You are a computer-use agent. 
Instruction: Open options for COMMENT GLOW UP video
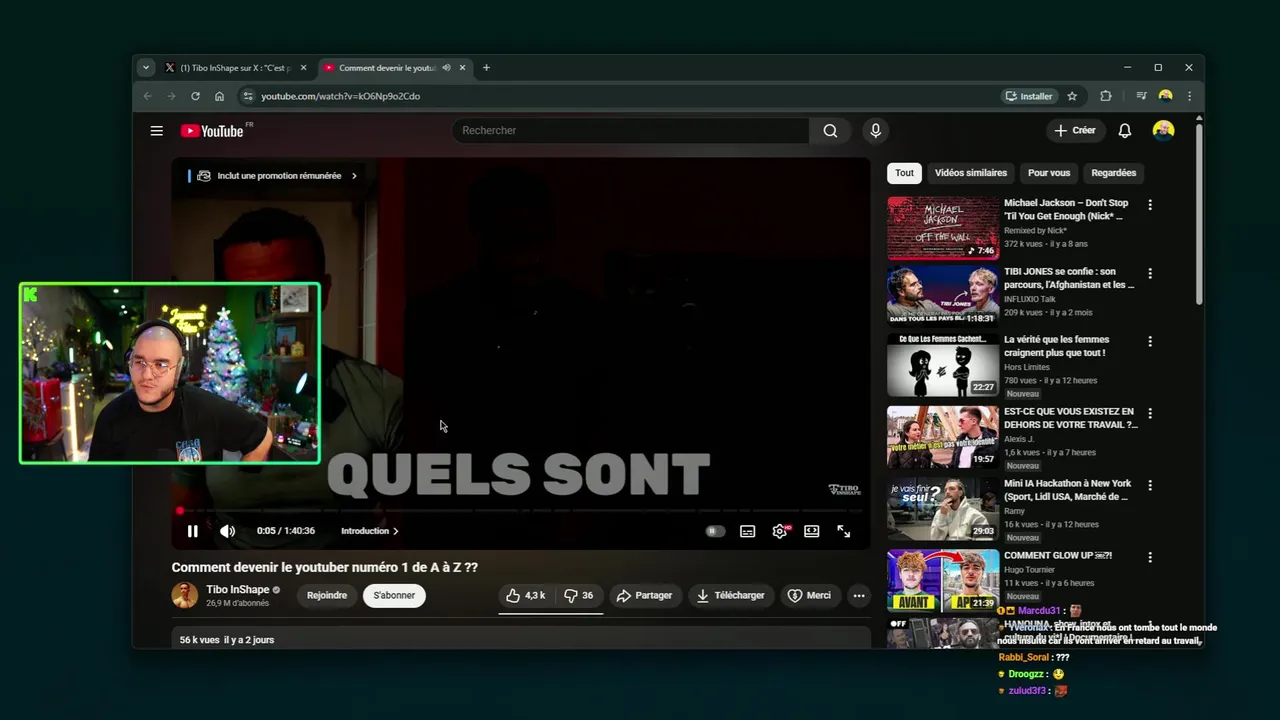(1150, 557)
